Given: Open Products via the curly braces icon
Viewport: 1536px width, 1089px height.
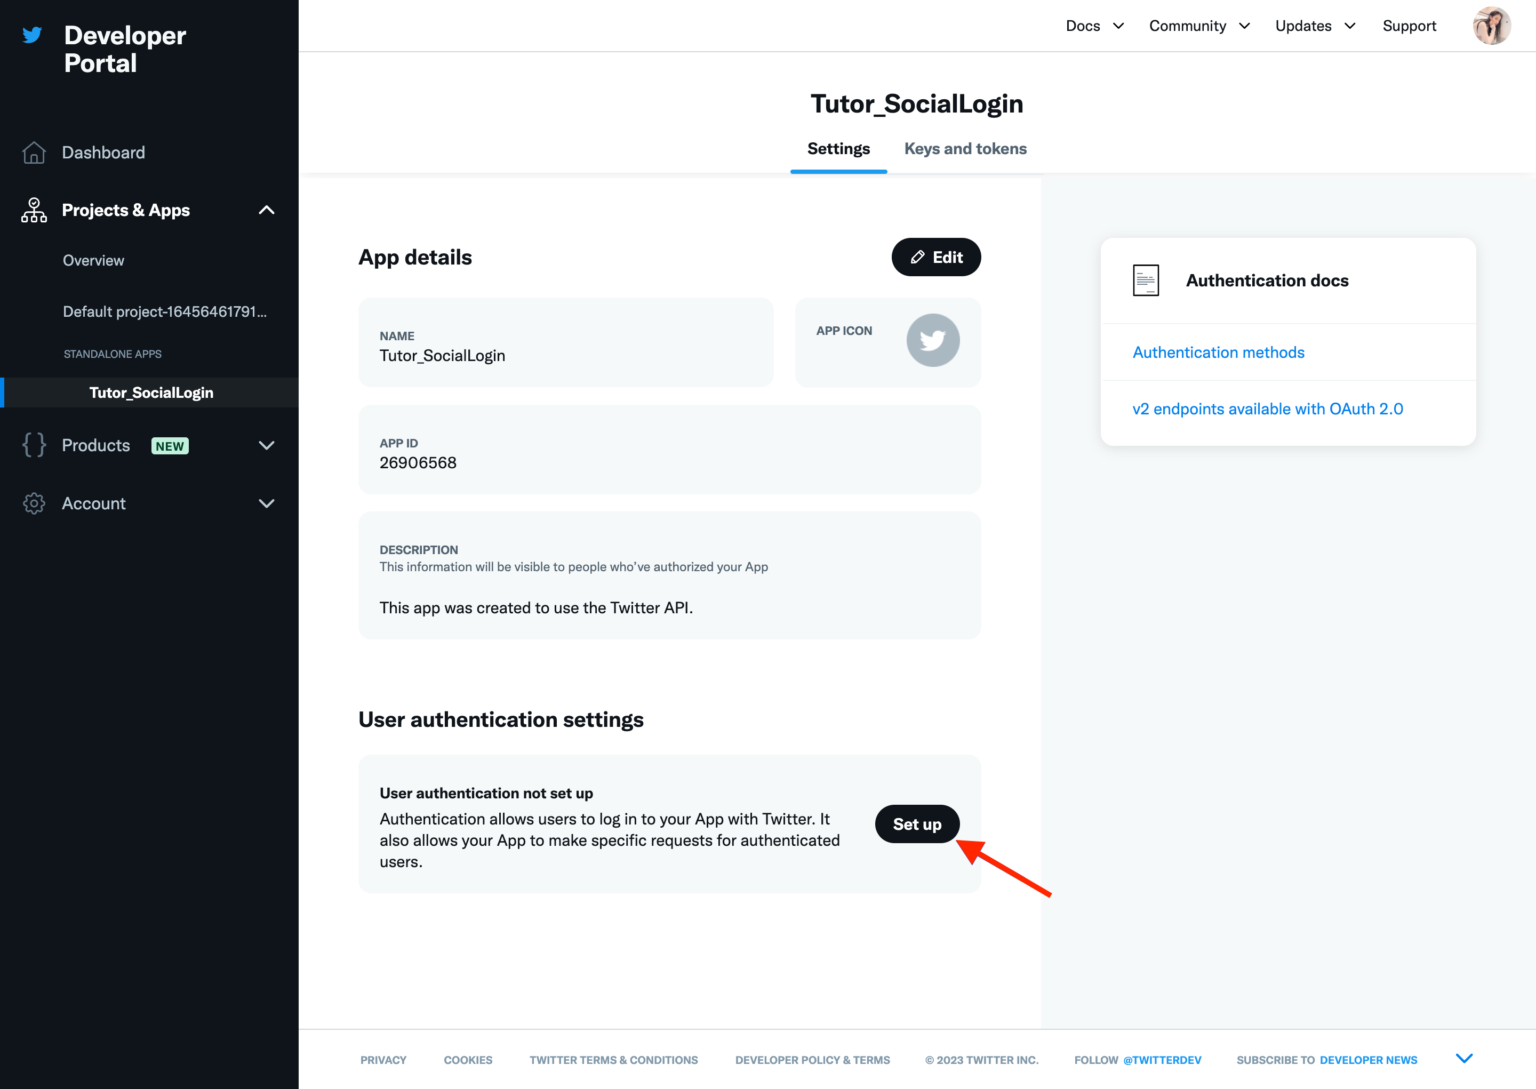Looking at the screenshot, I should (33, 445).
